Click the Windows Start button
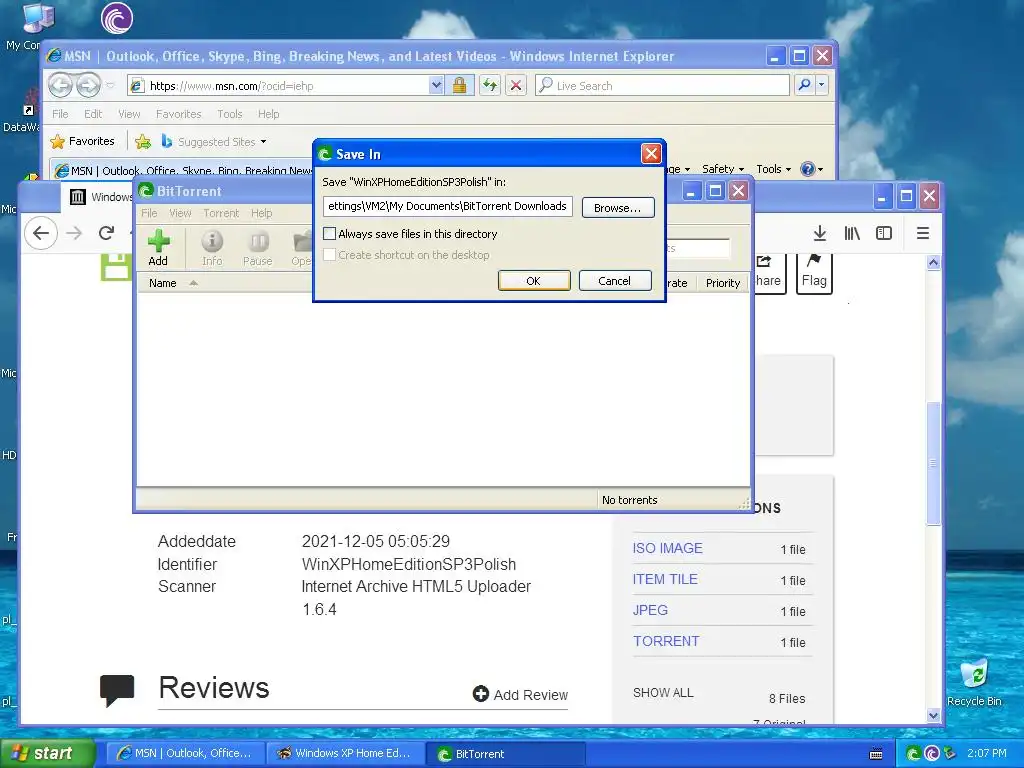This screenshot has width=1024, height=768. (47, 753)
